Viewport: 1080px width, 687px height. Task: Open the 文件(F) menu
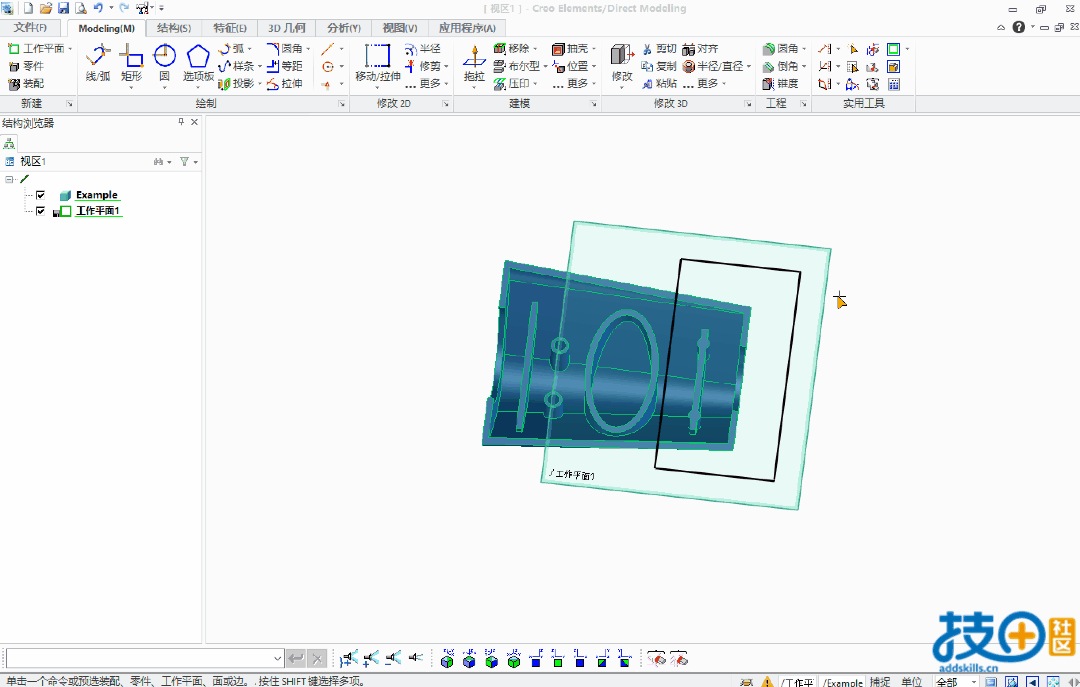click(x=30, y=28)
